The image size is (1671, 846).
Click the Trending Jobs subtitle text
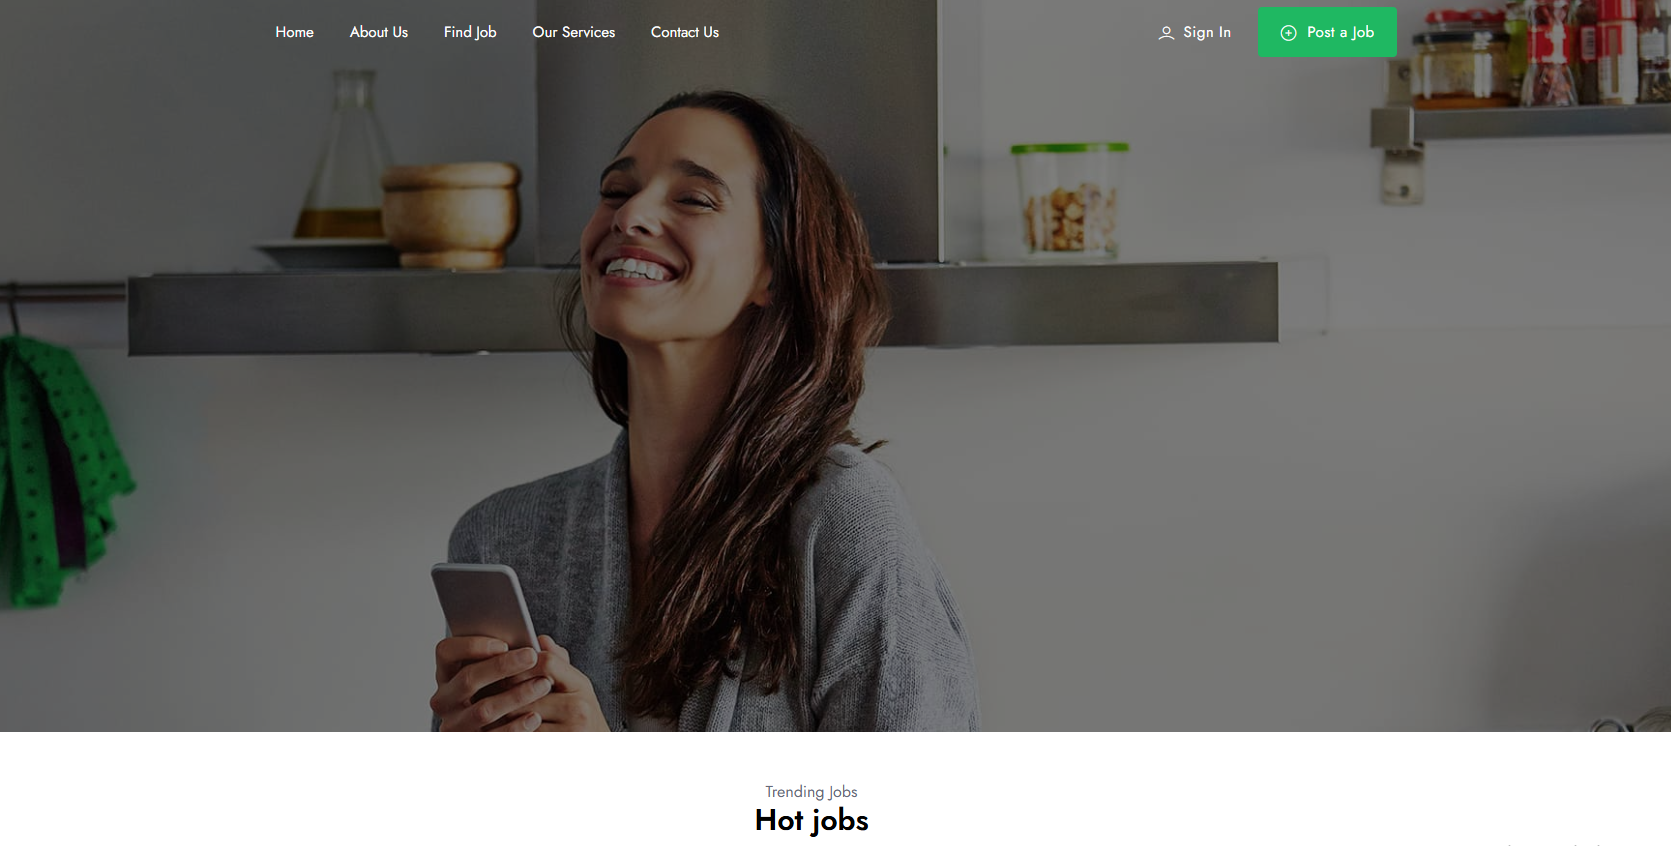coord(811,792)
